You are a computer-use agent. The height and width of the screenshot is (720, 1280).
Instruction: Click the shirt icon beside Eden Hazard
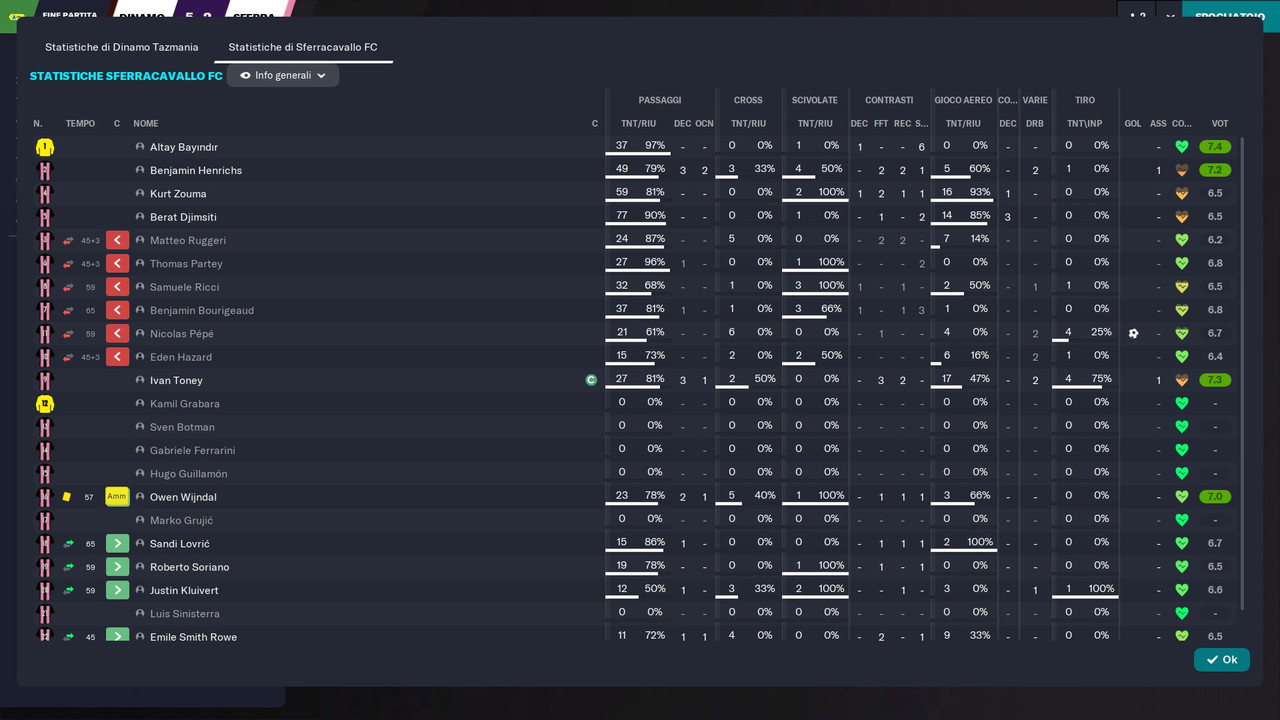pyautogui.click(x=44, y=357)
